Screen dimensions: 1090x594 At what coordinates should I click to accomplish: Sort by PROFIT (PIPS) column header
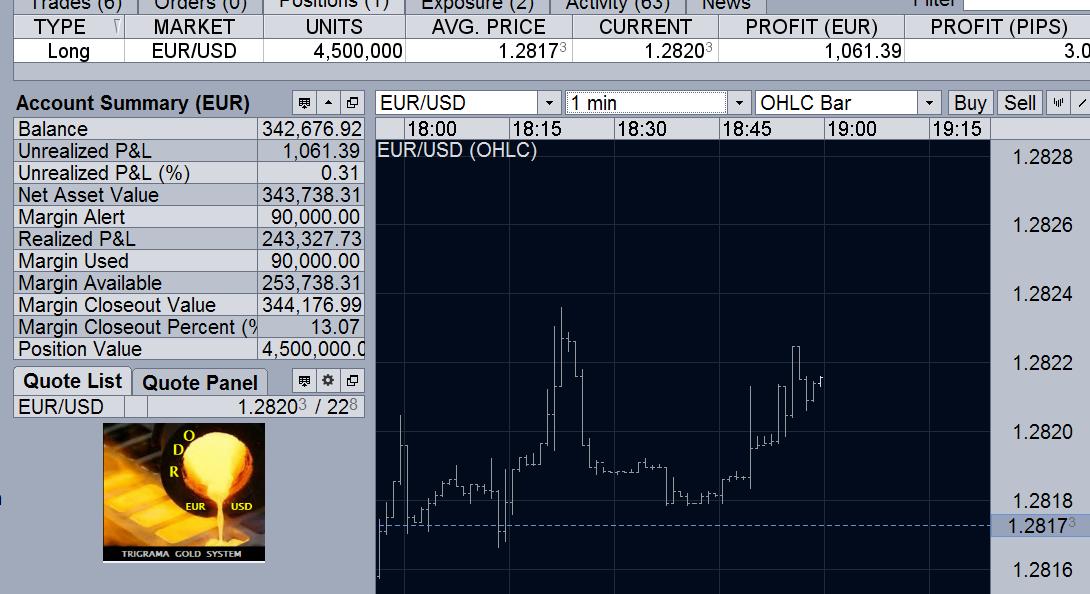998,27
